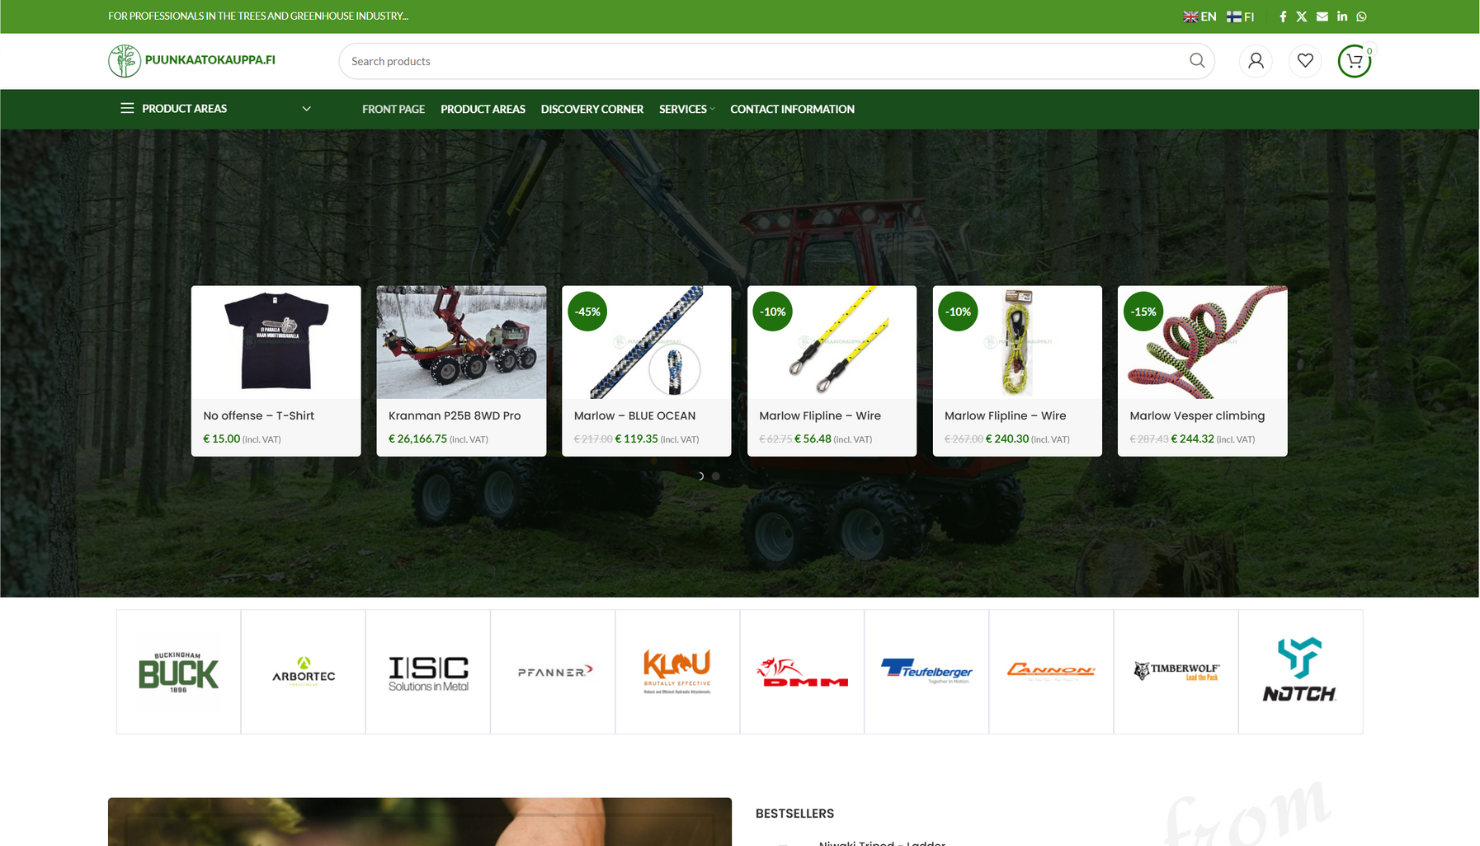The height and width of the screenshot is (846, 1480).
Task: Open the Marlow Vesper climbing product link
Action: [1197, 416]
